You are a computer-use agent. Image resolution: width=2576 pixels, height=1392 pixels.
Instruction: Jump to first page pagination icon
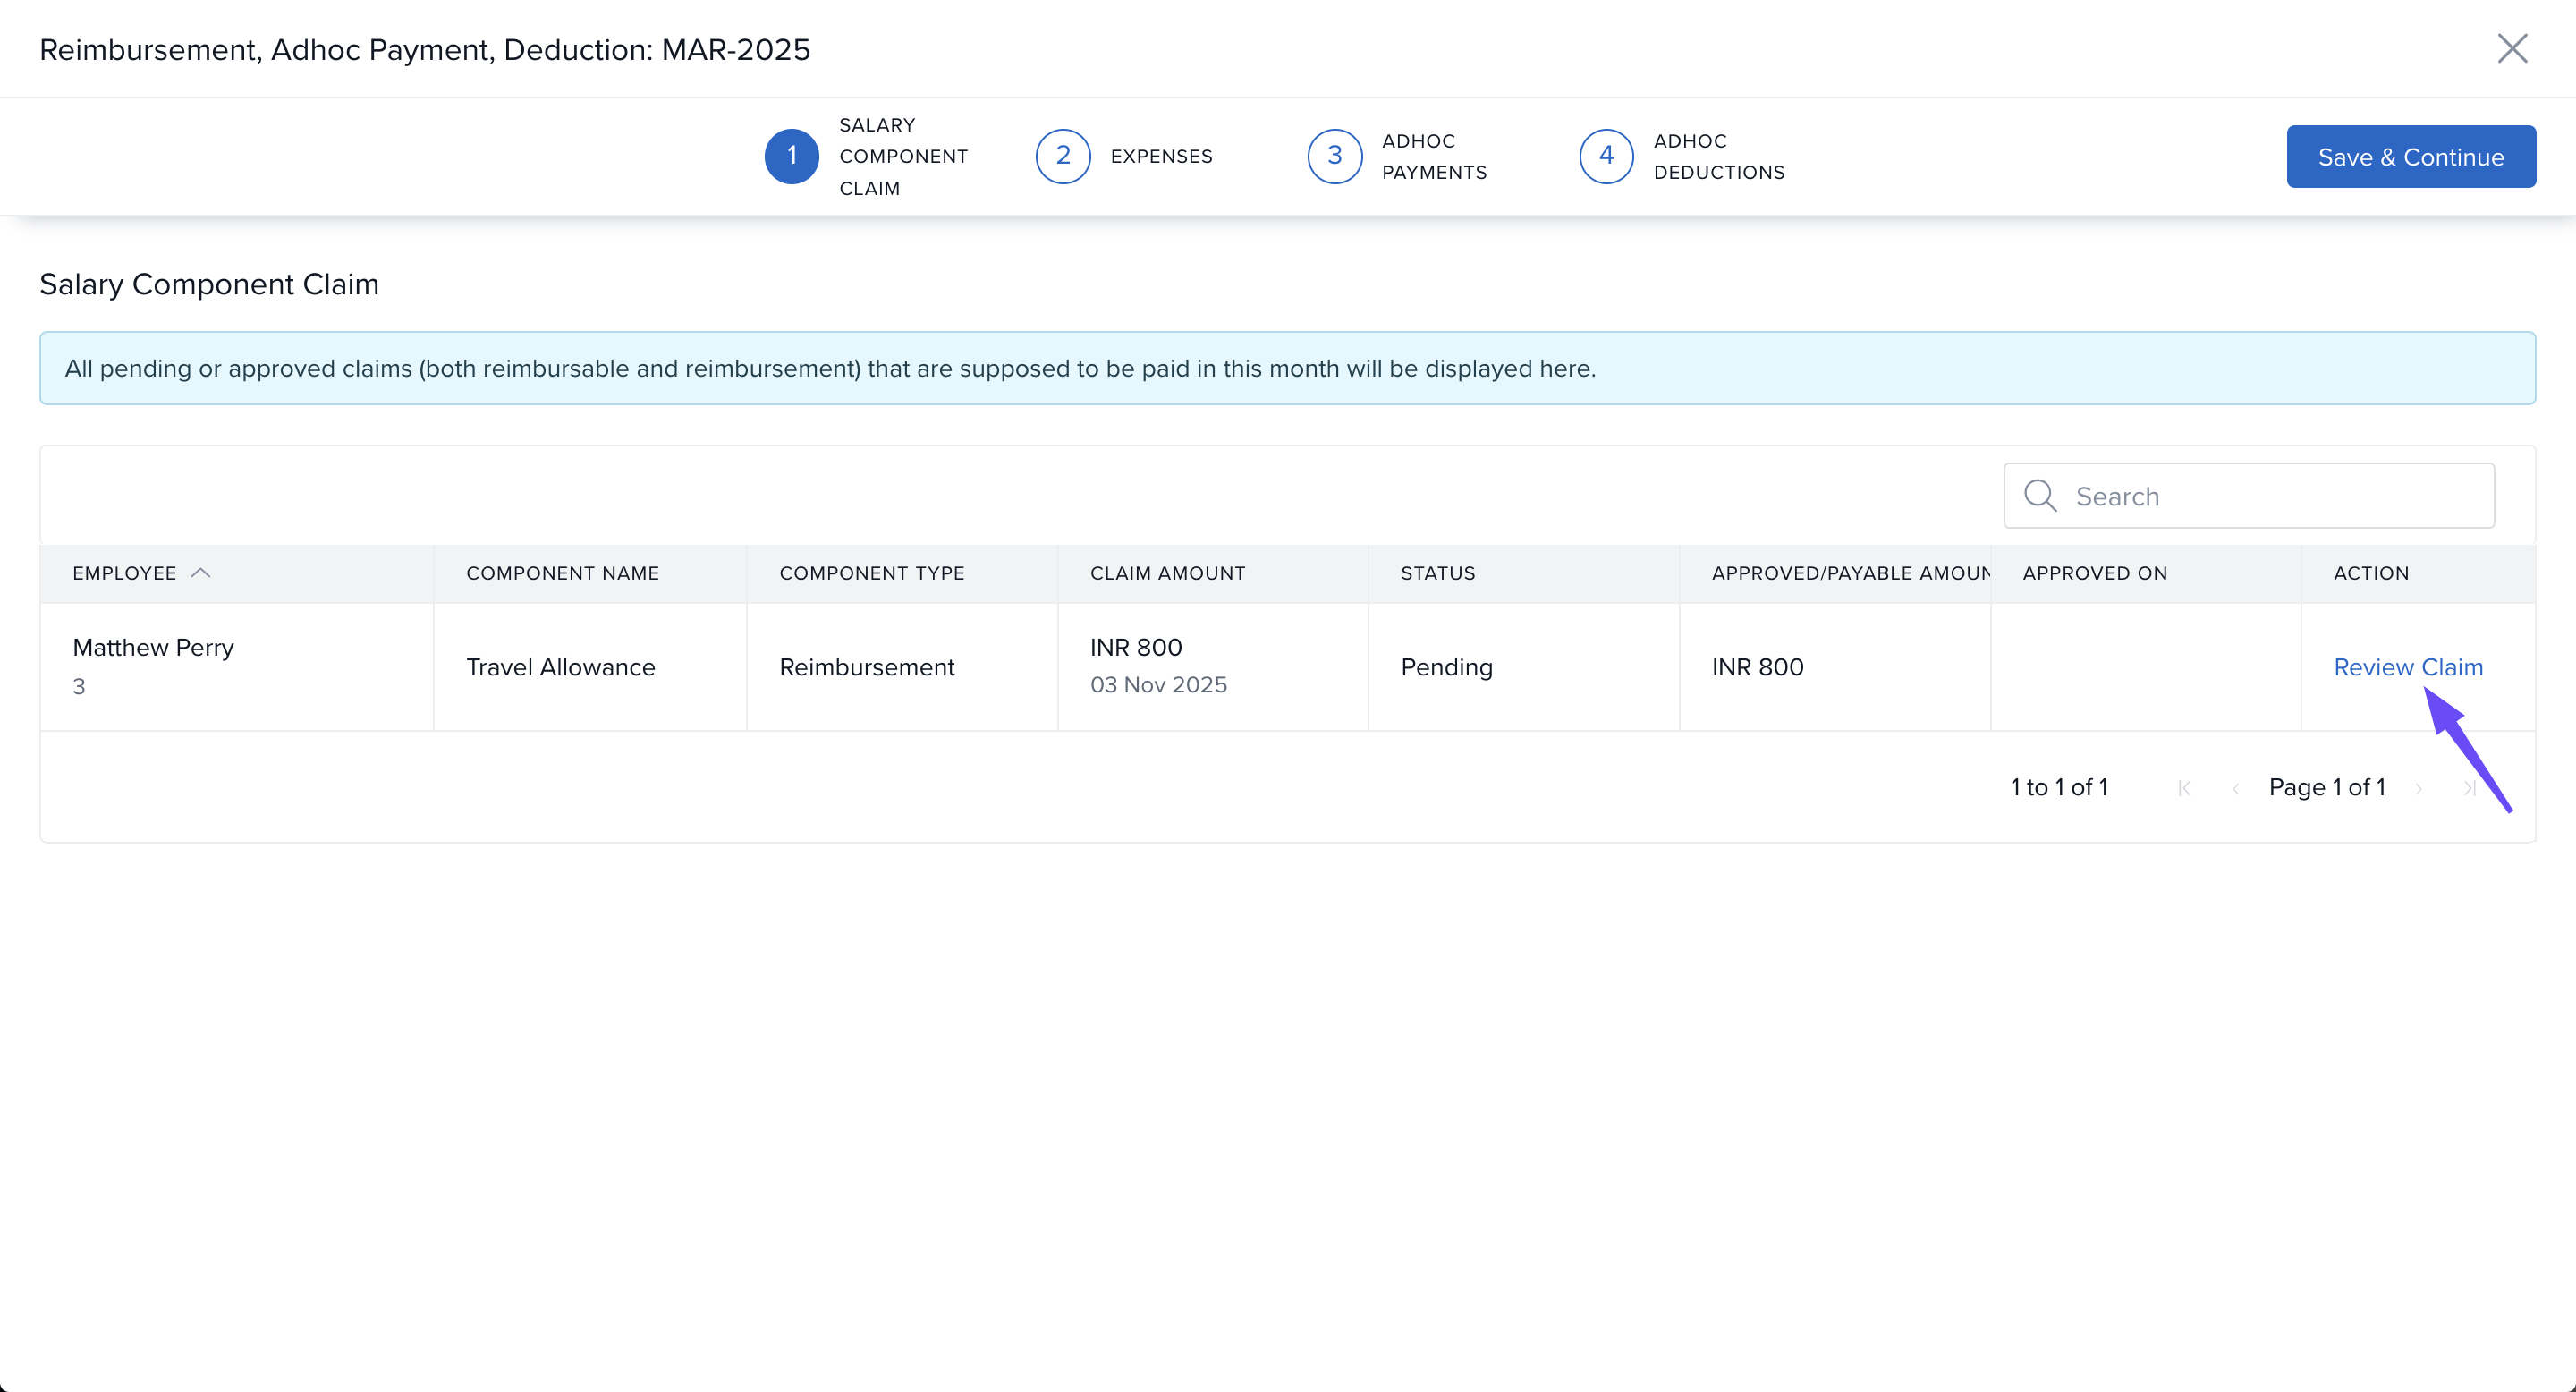(2184, 788)
